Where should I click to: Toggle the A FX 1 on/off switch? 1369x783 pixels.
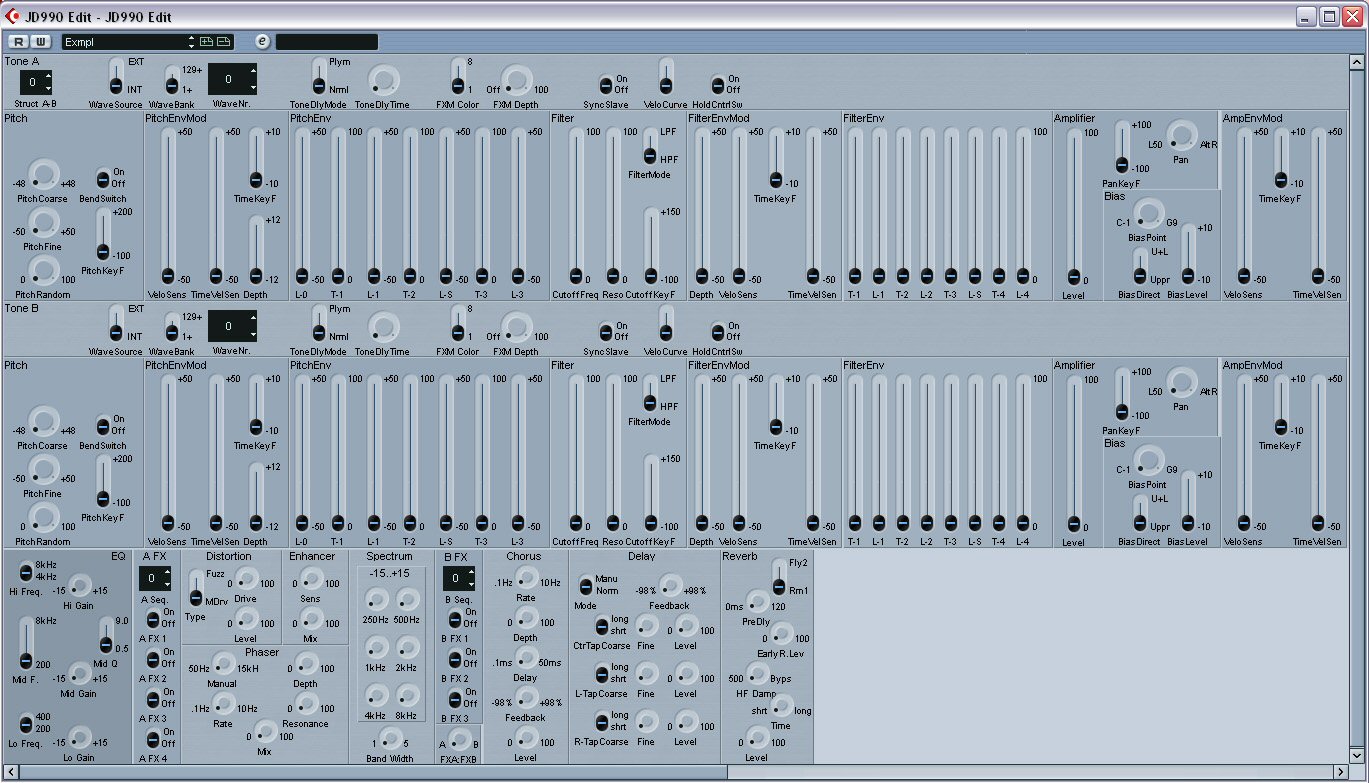coord(153,618)
